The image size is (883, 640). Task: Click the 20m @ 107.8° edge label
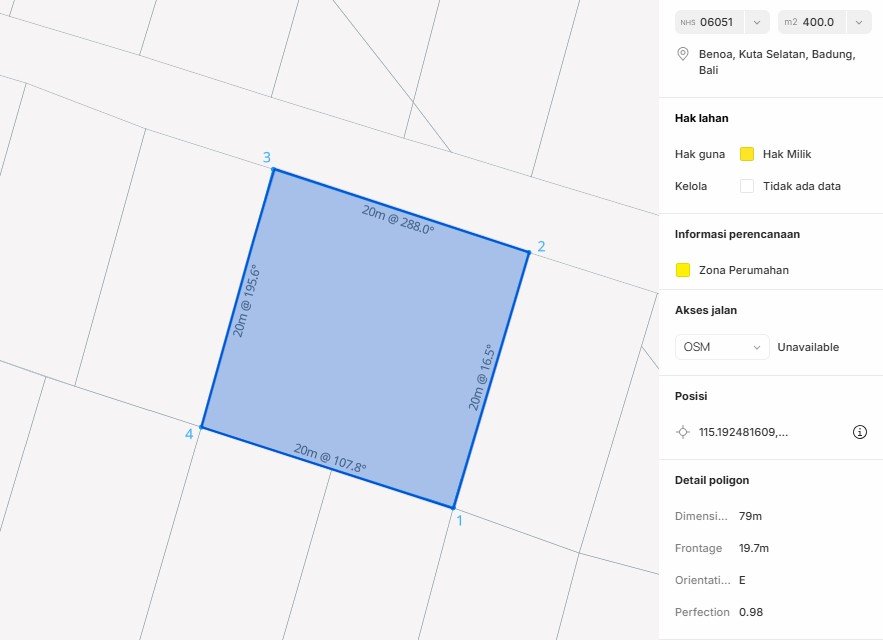pos(330,459)
